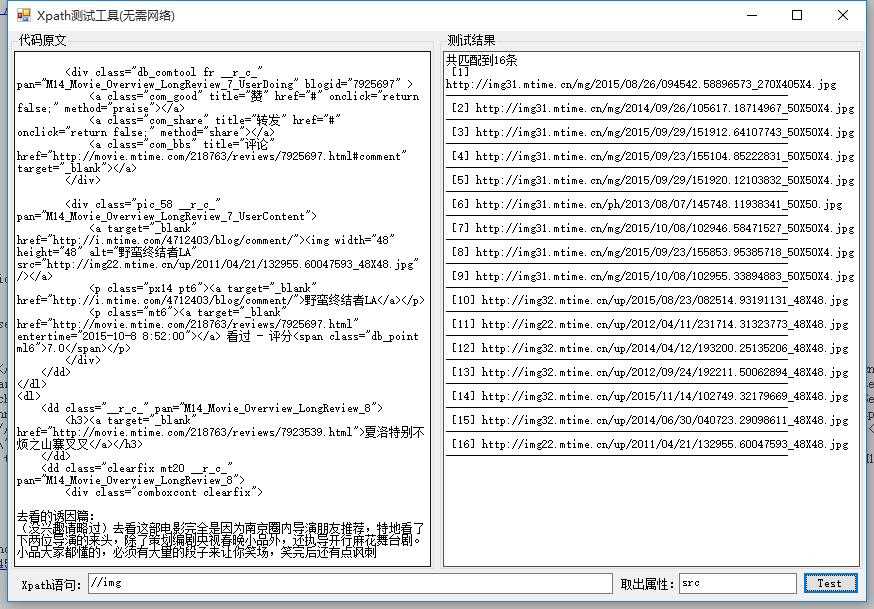Click source line alt="野蛮终结者LA"
Screen dimensions: 874x609
[x=107, y=252]
